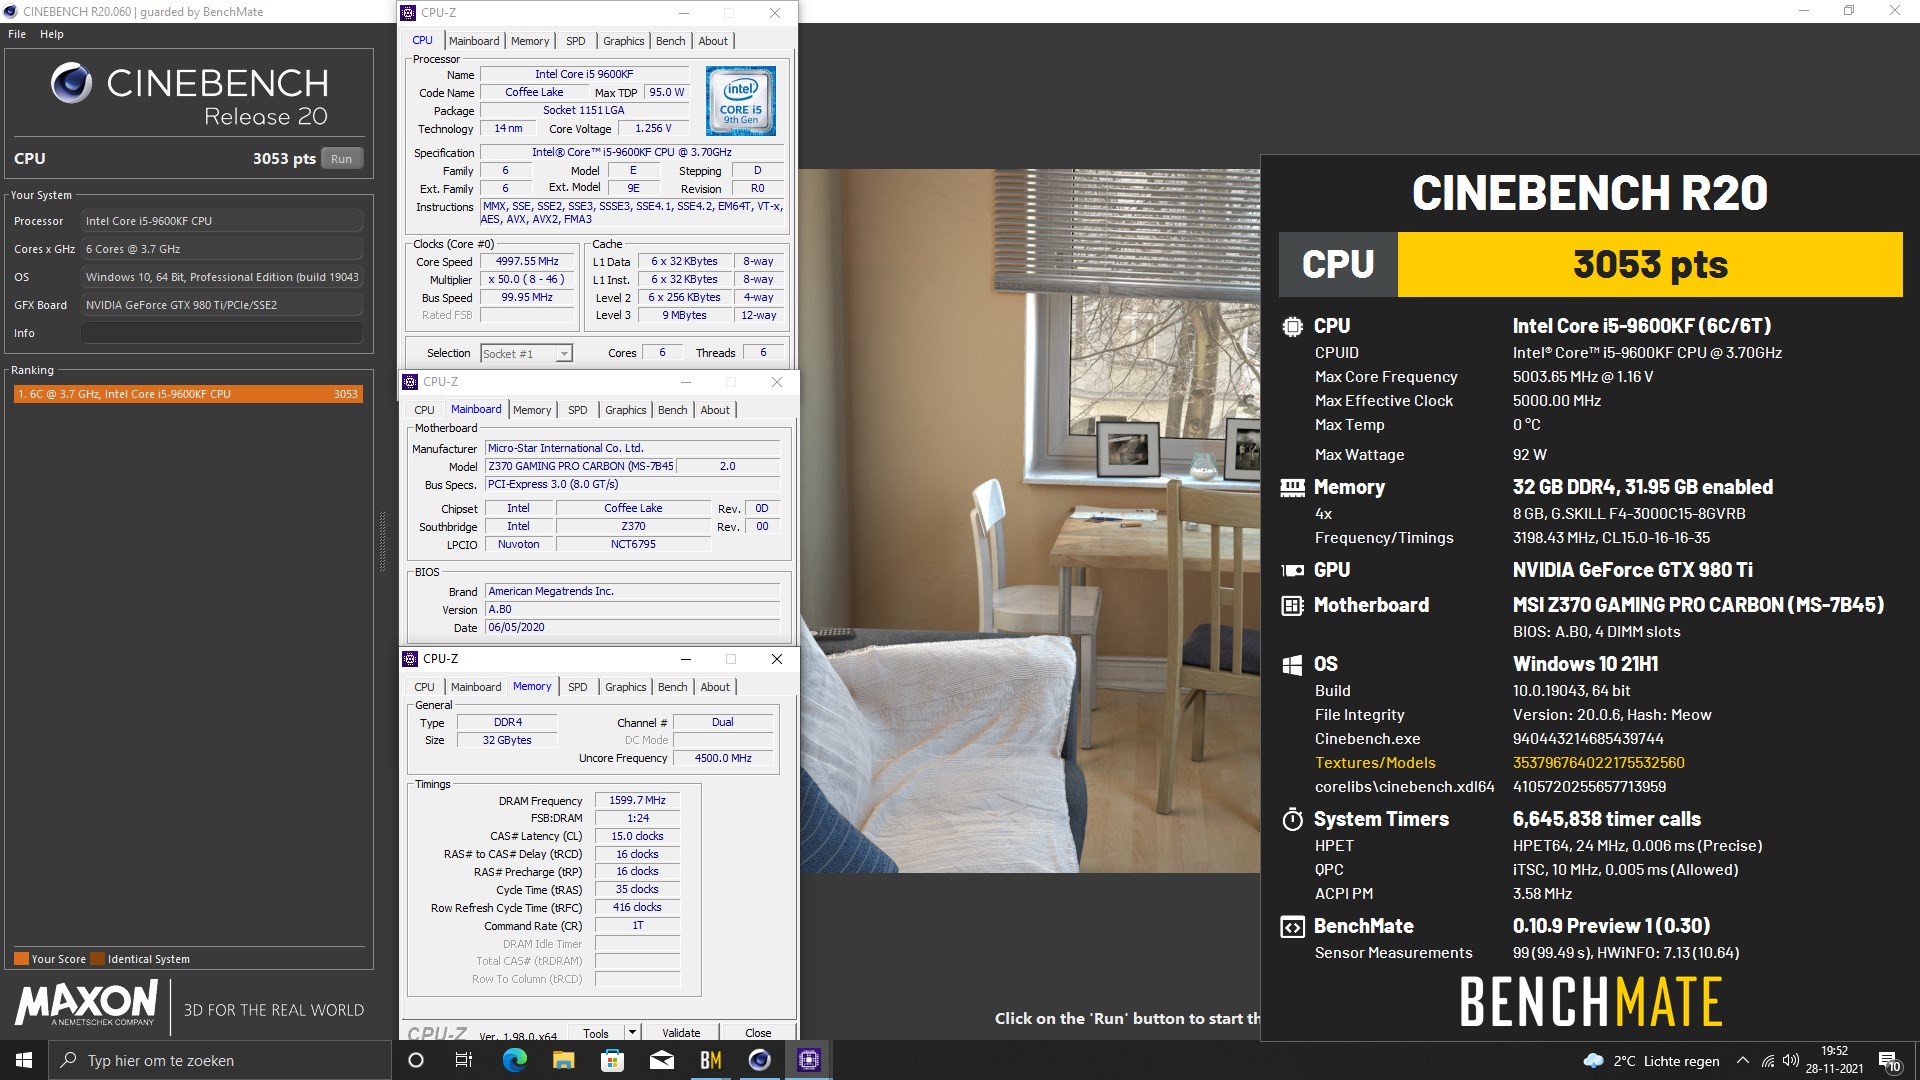Open Graphics tab in top CPU-Z window
Image resolution: width=1920 pixels, height=1080 pixels.
click(624, 41)
